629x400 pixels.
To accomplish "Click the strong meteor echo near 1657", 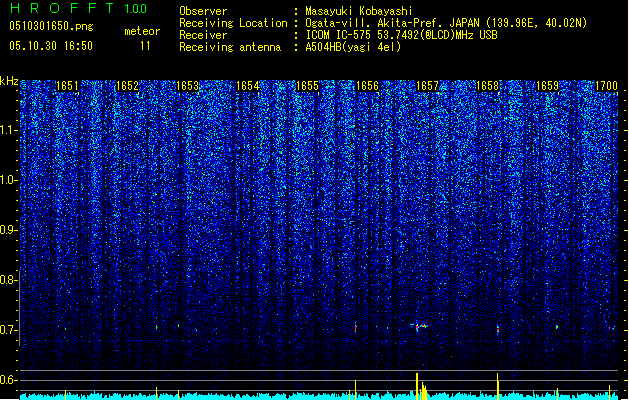I will (x=419, y=327).
